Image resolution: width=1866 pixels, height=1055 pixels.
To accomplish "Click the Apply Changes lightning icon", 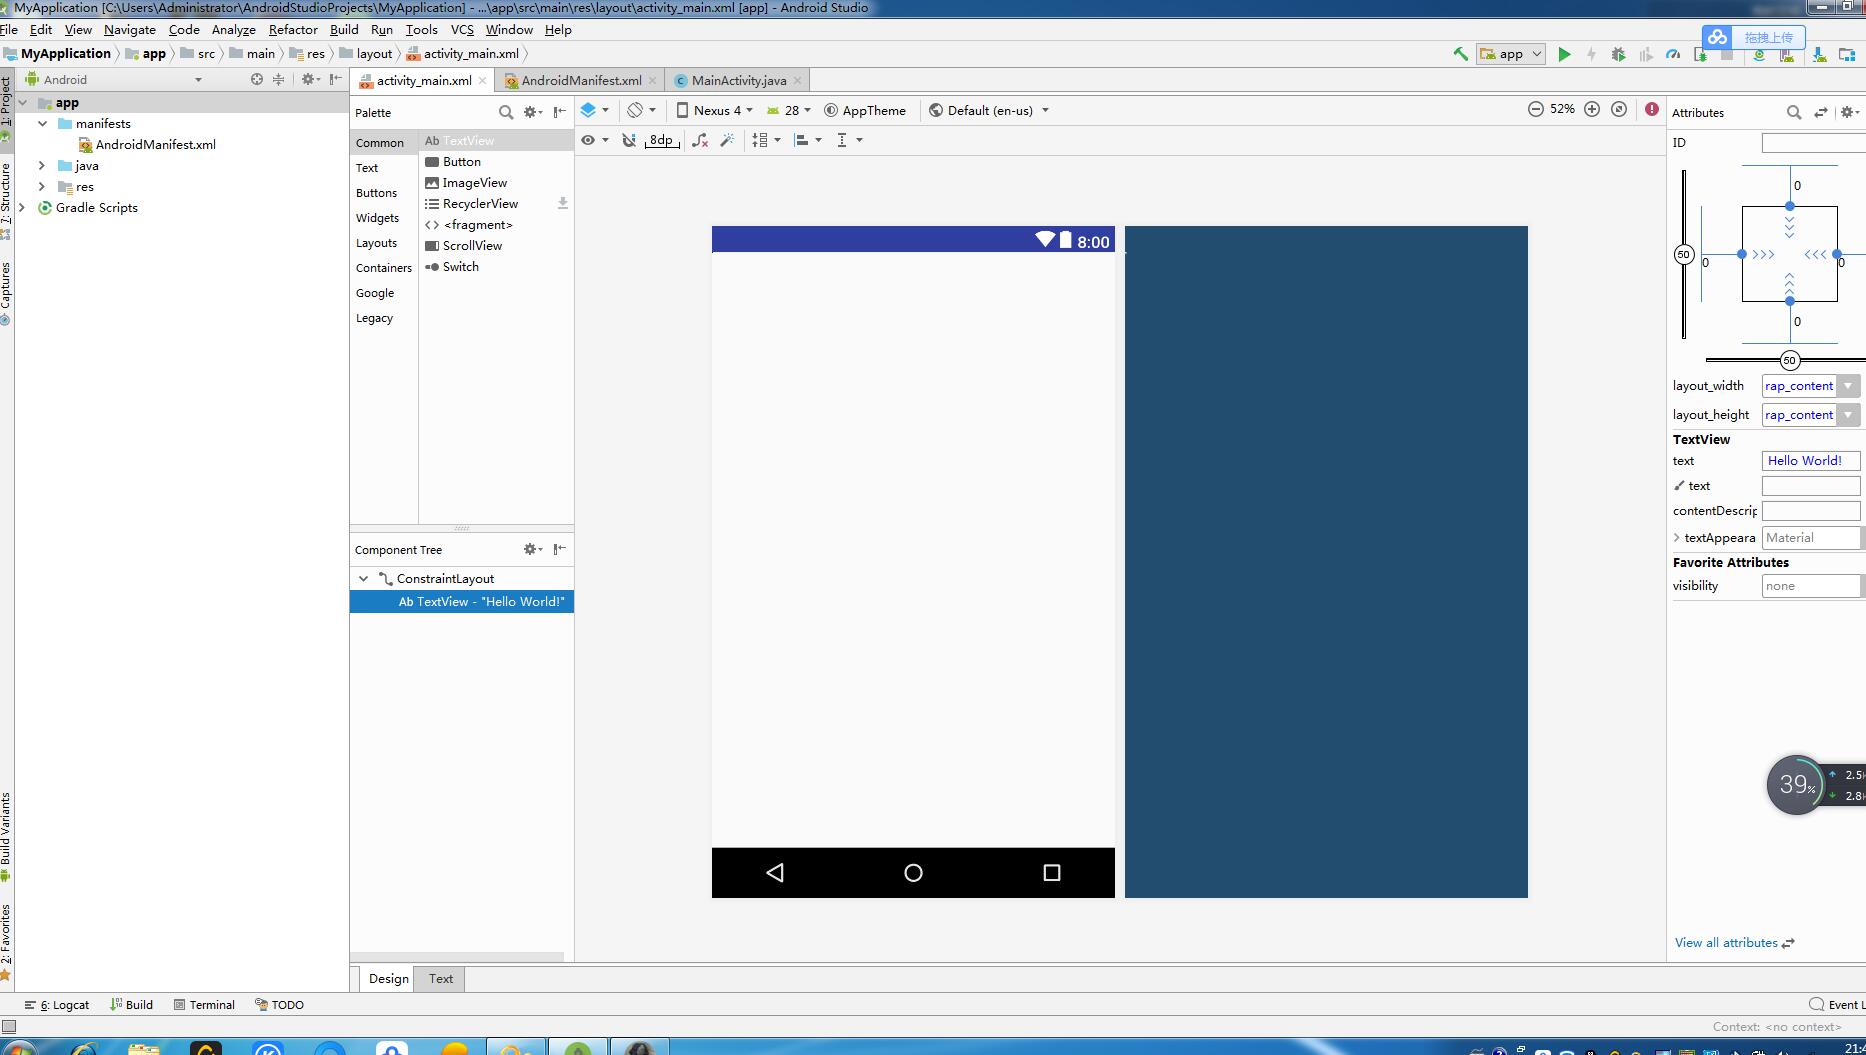I will pyautogui.click(x=1591, y=54).
